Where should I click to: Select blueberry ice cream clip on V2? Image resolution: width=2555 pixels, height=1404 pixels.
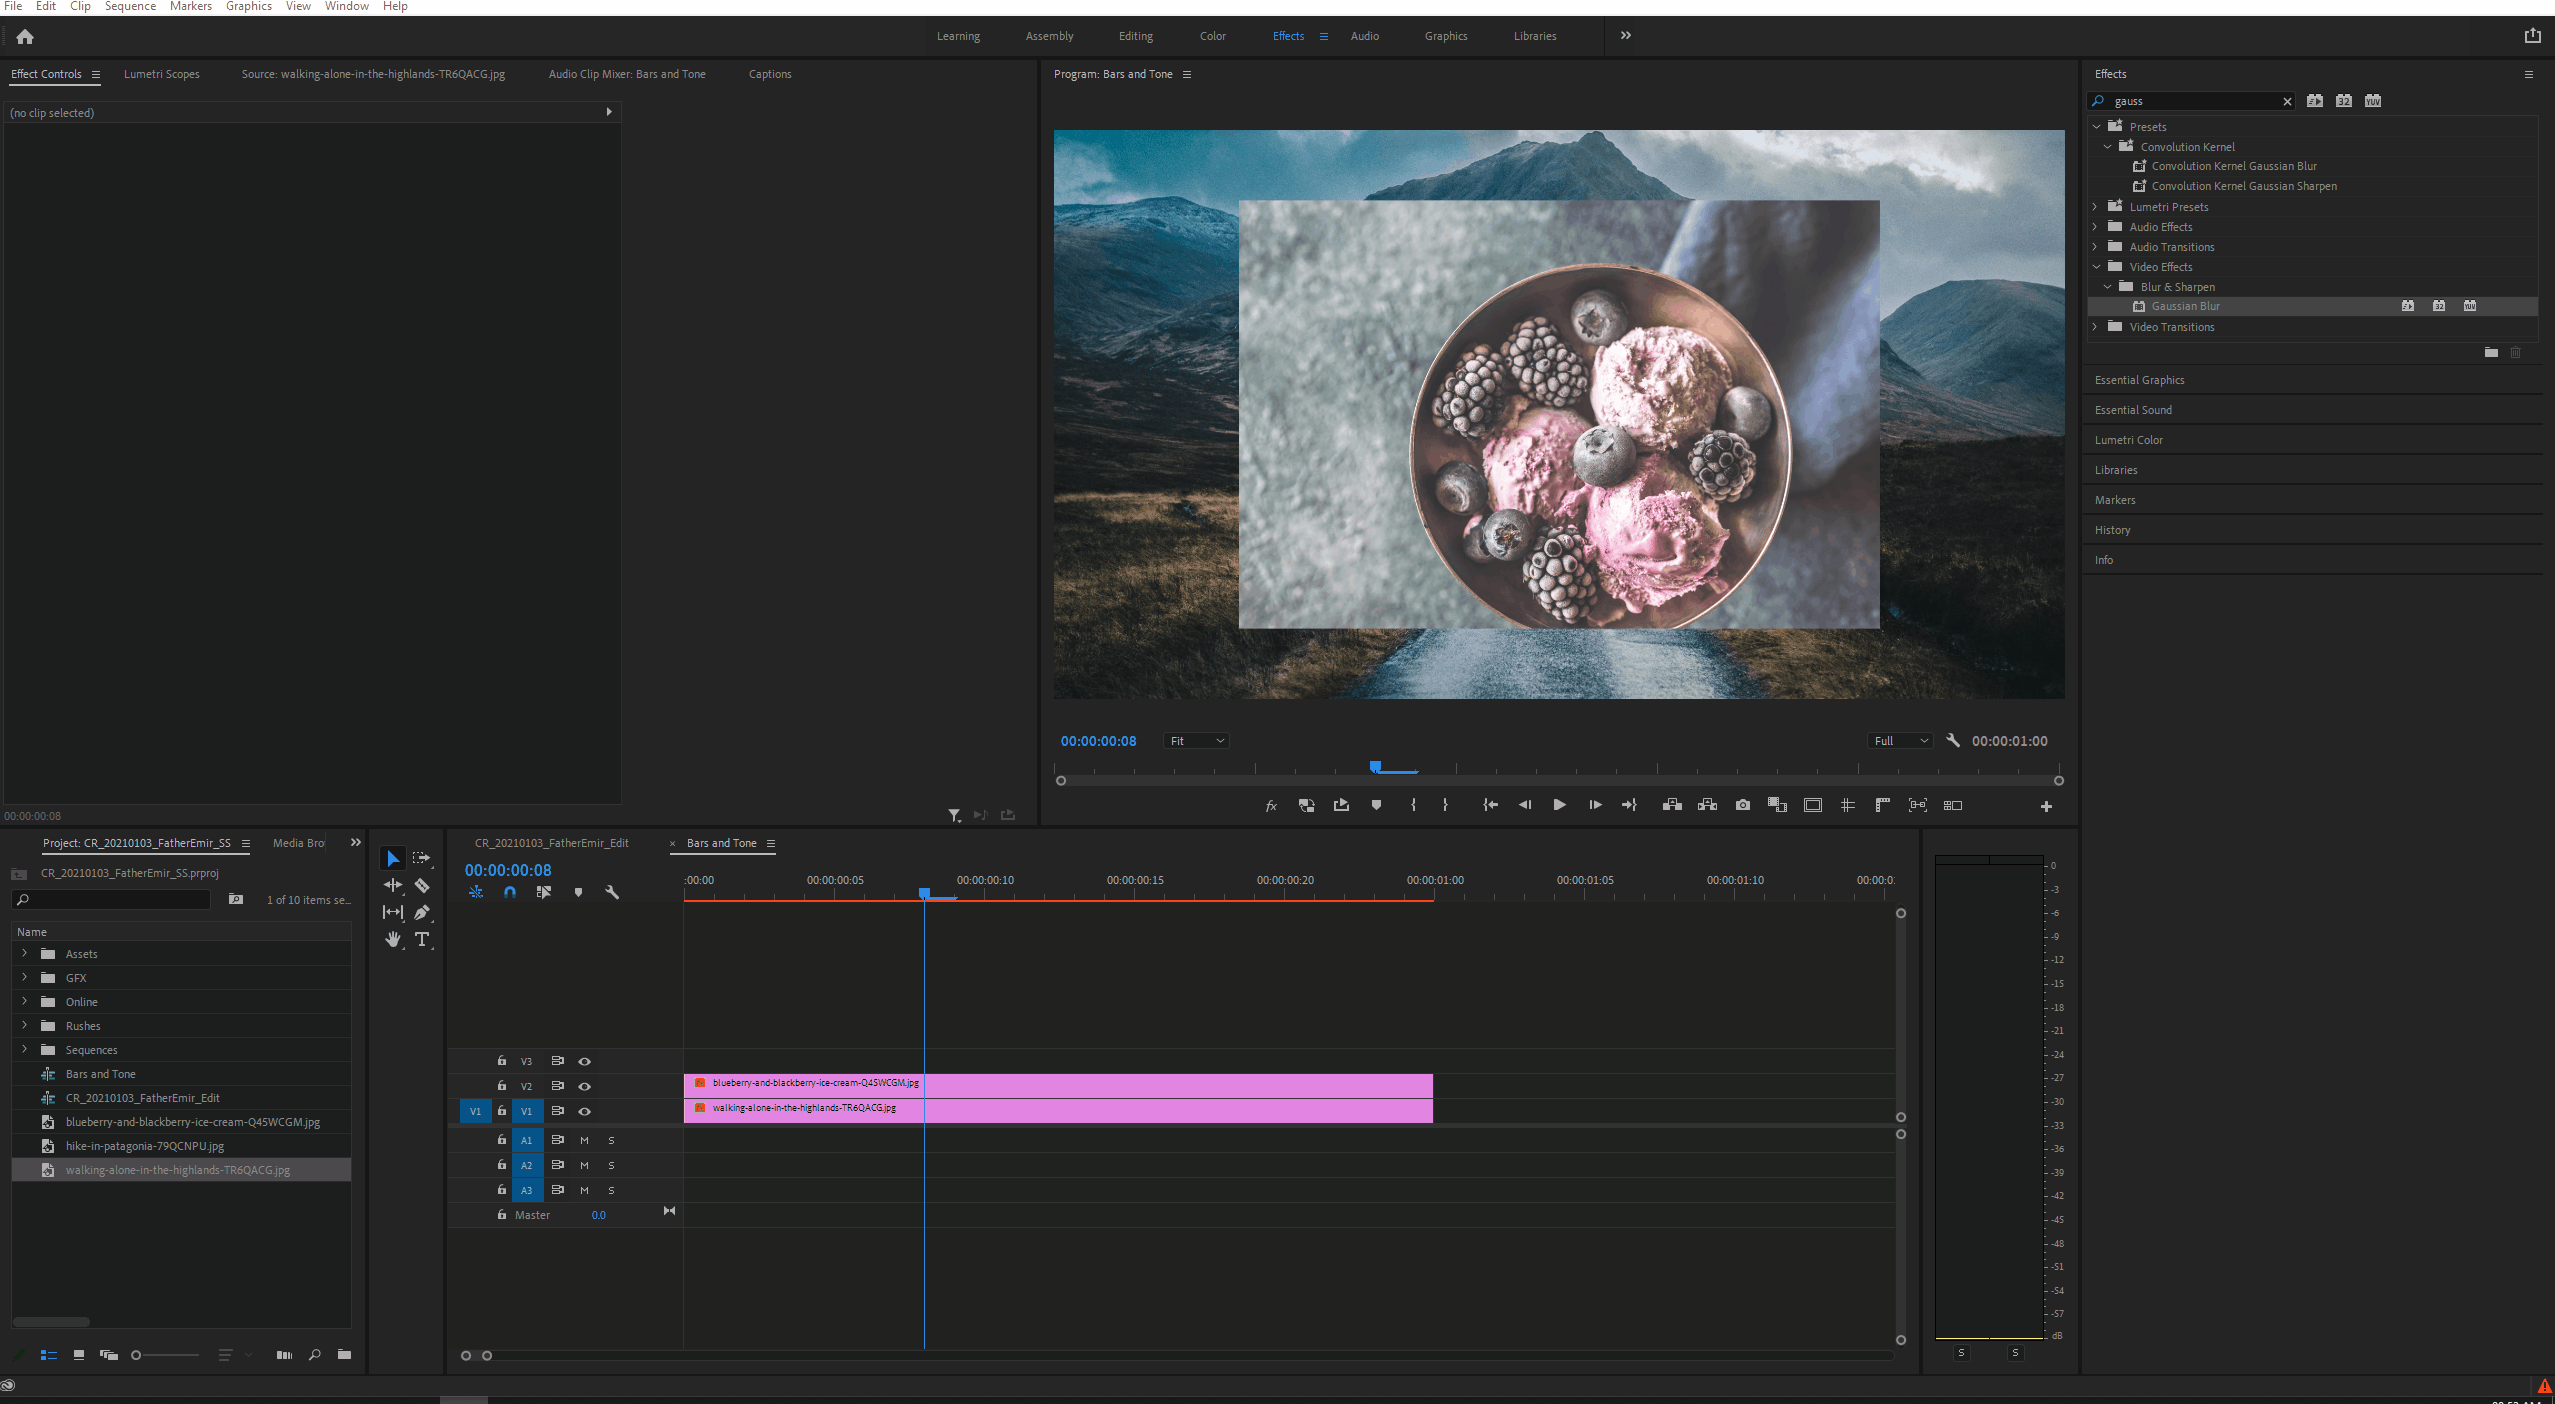1150,1085
